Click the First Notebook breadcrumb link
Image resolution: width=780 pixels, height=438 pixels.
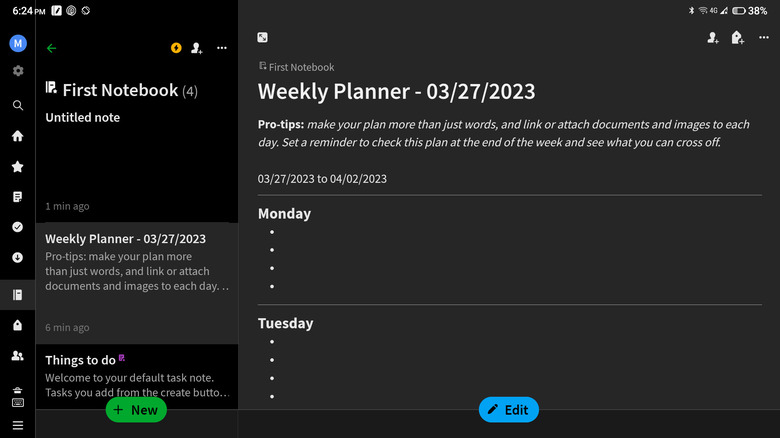[x=301, y=67]
